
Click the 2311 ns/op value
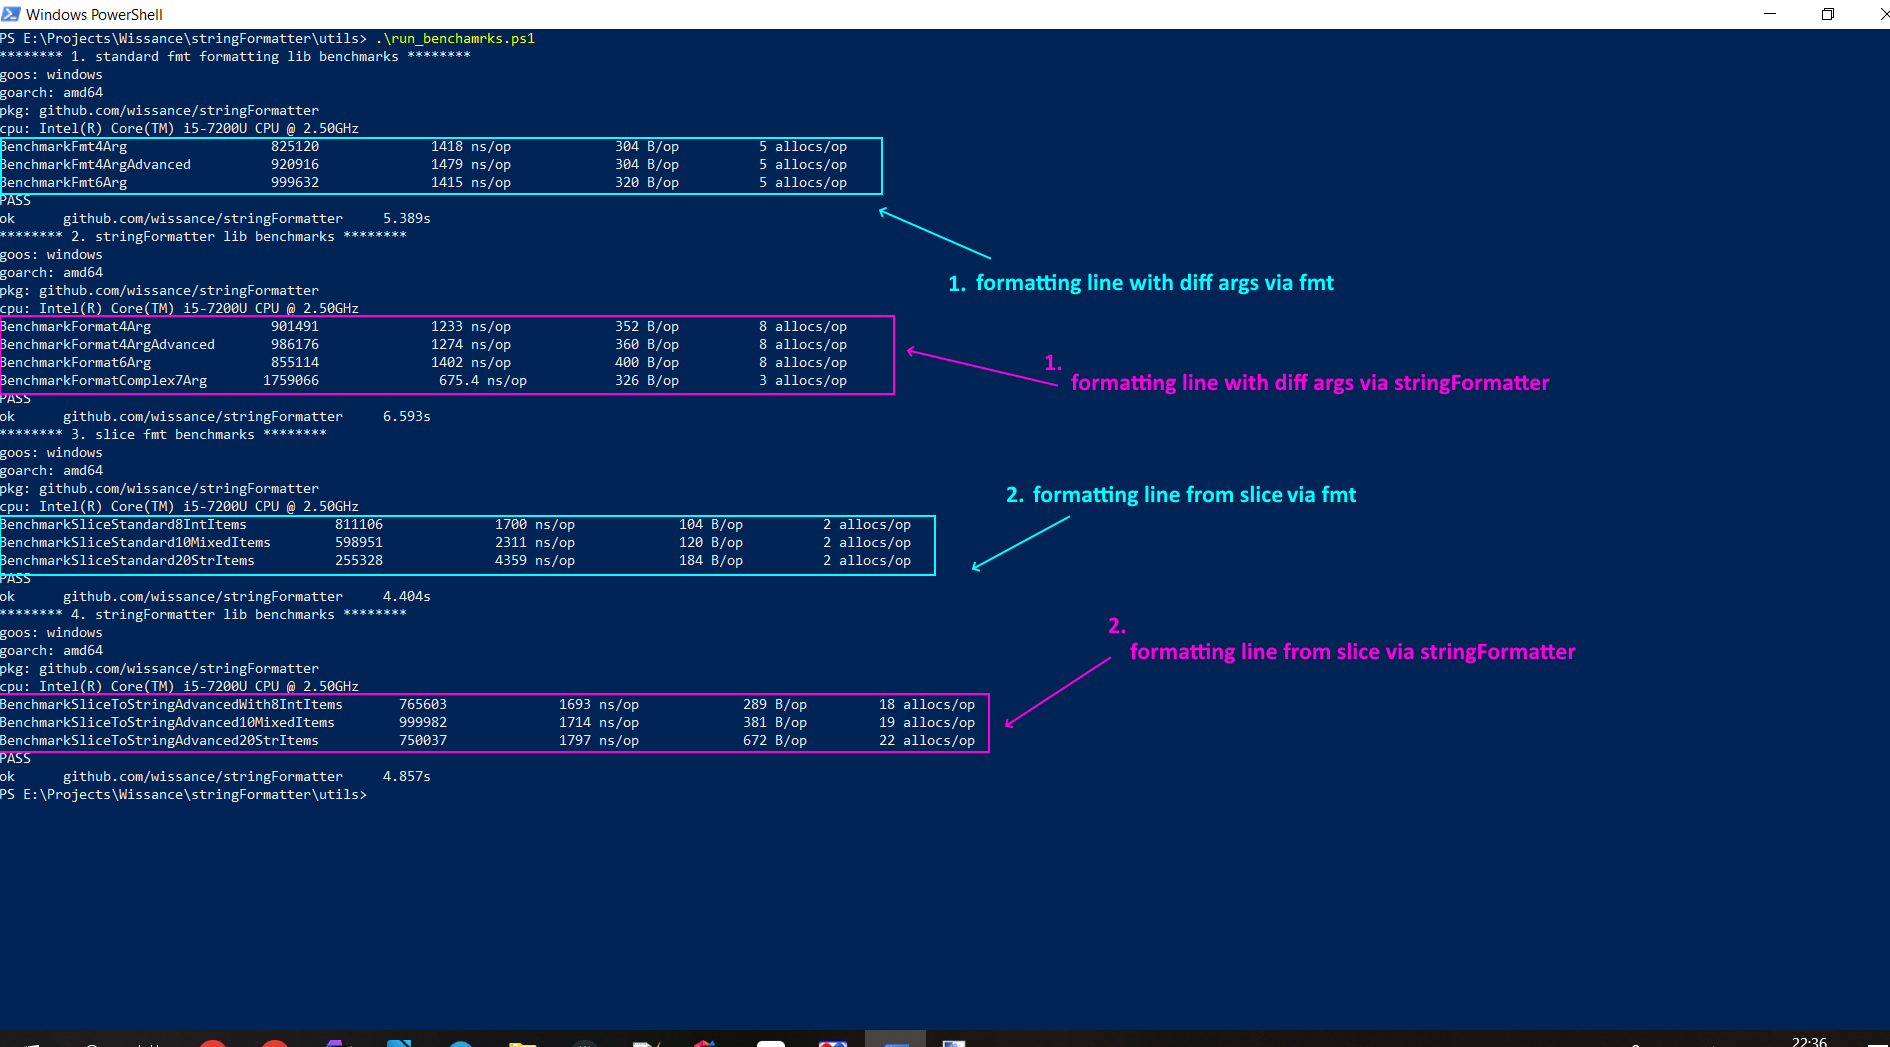535,543
